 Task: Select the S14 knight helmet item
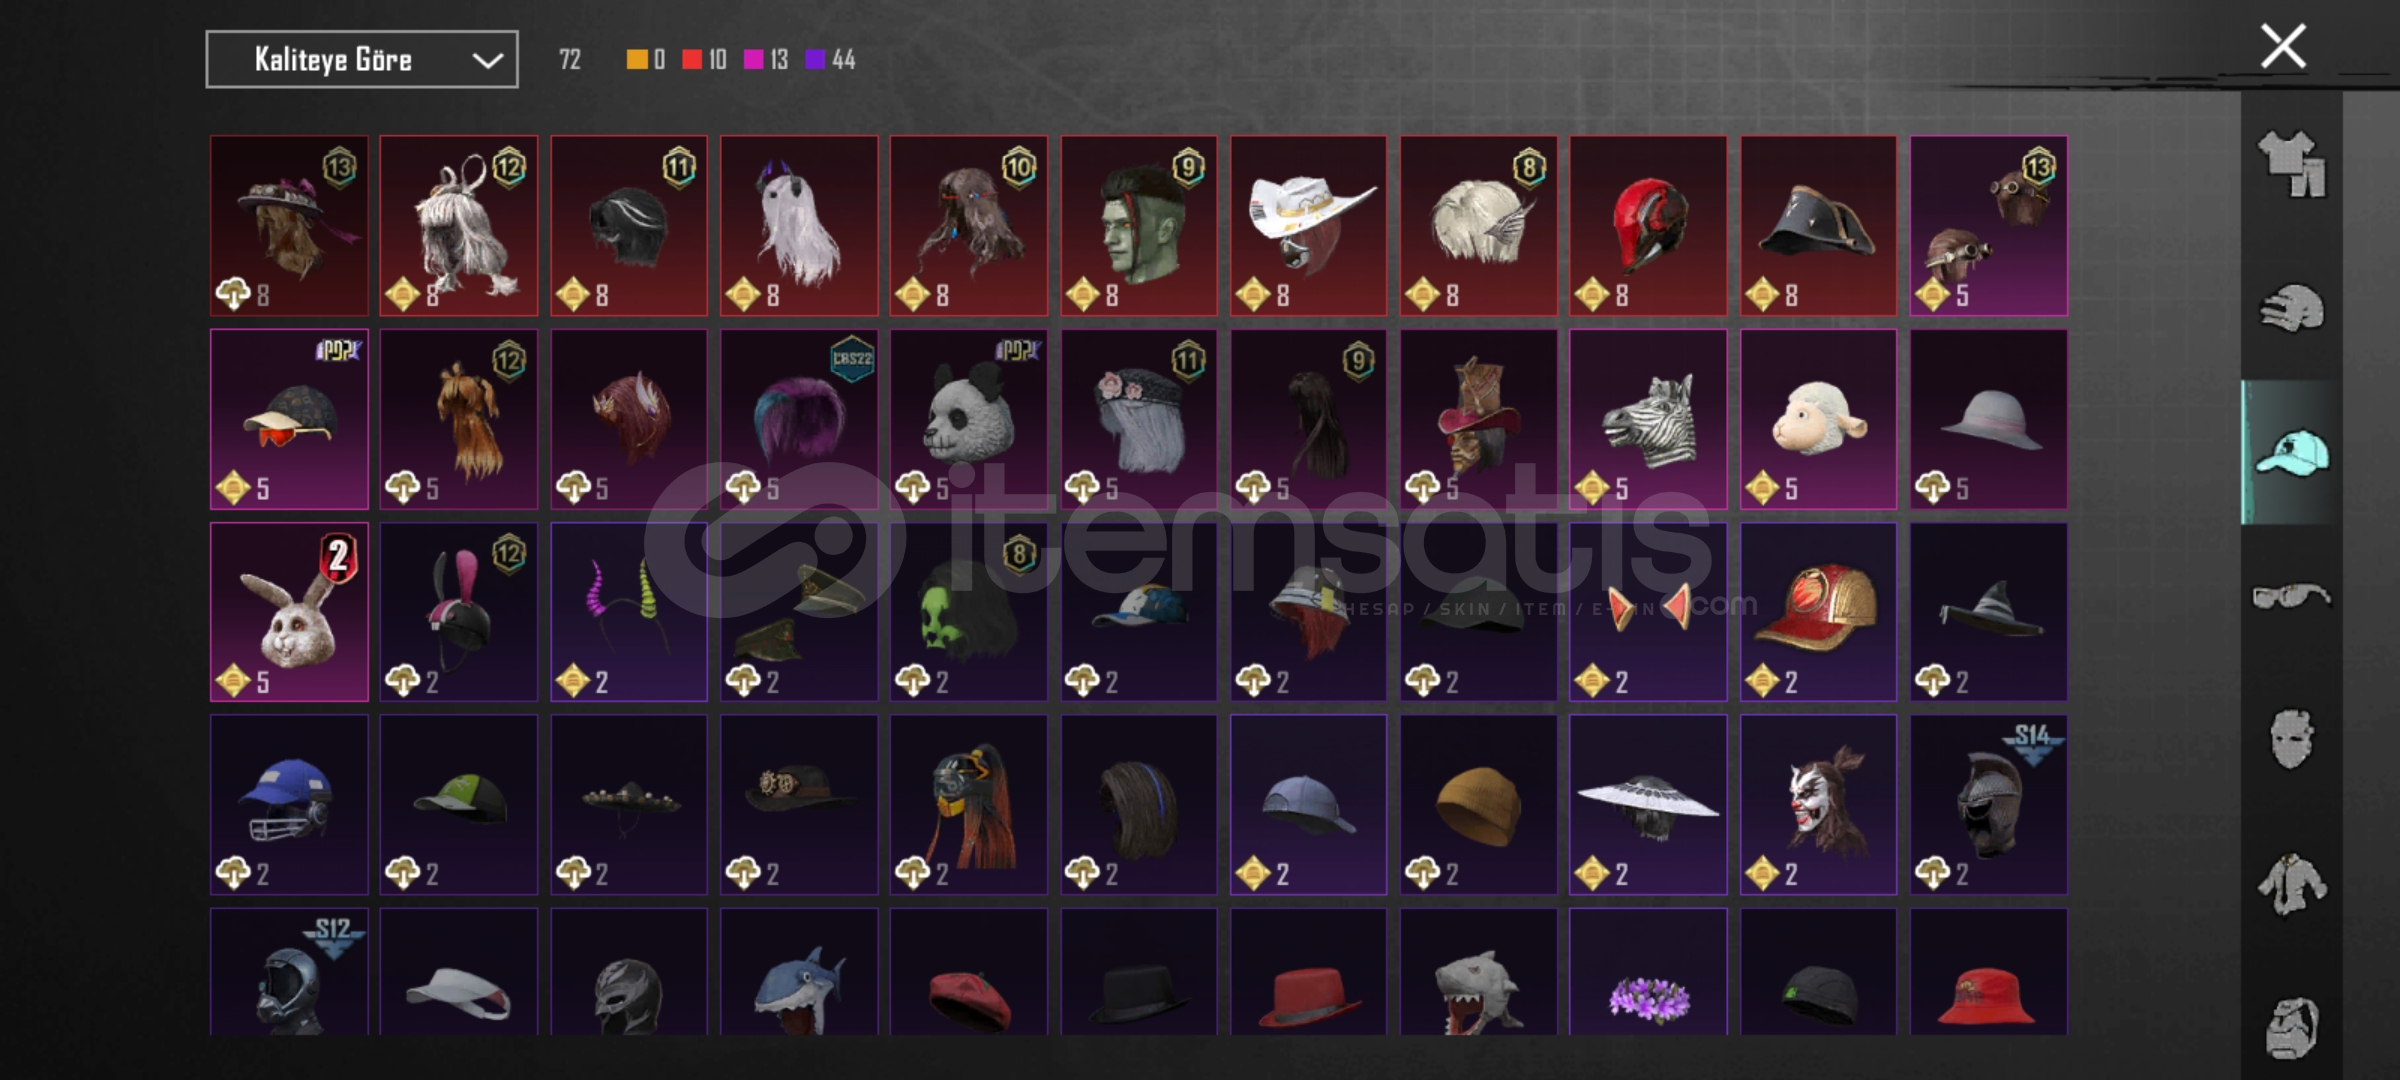click(x=1988, y=804)
